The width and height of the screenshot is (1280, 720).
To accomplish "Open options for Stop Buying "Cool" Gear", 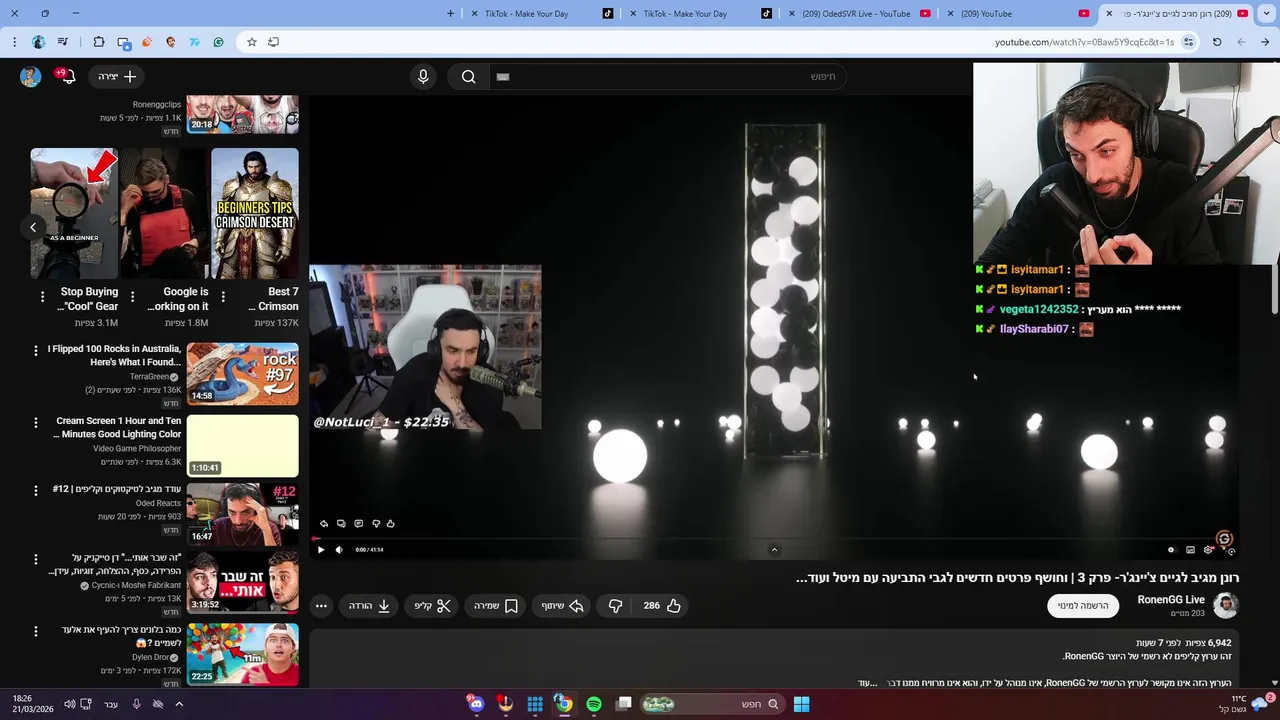I will (x=42, y=297).
